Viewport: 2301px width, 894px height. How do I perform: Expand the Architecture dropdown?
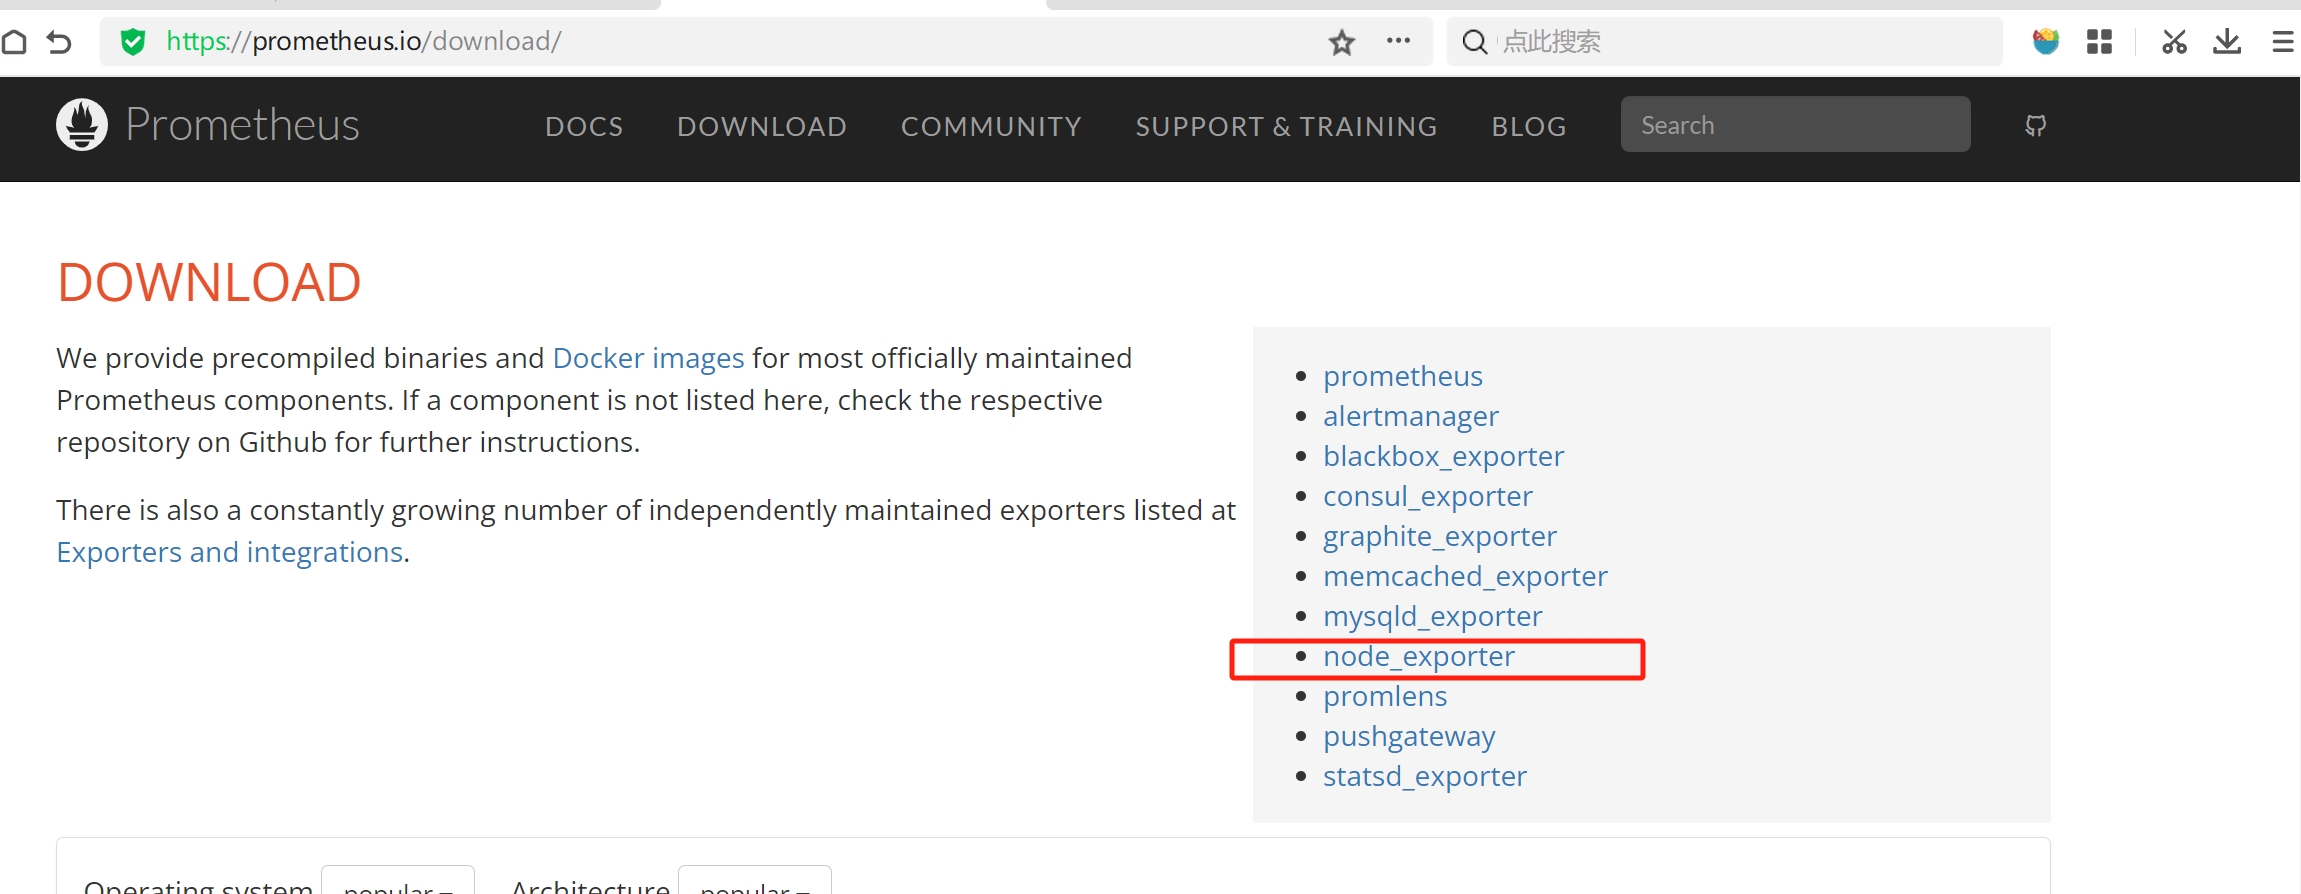pyautogui.click(x=755, y=882)
